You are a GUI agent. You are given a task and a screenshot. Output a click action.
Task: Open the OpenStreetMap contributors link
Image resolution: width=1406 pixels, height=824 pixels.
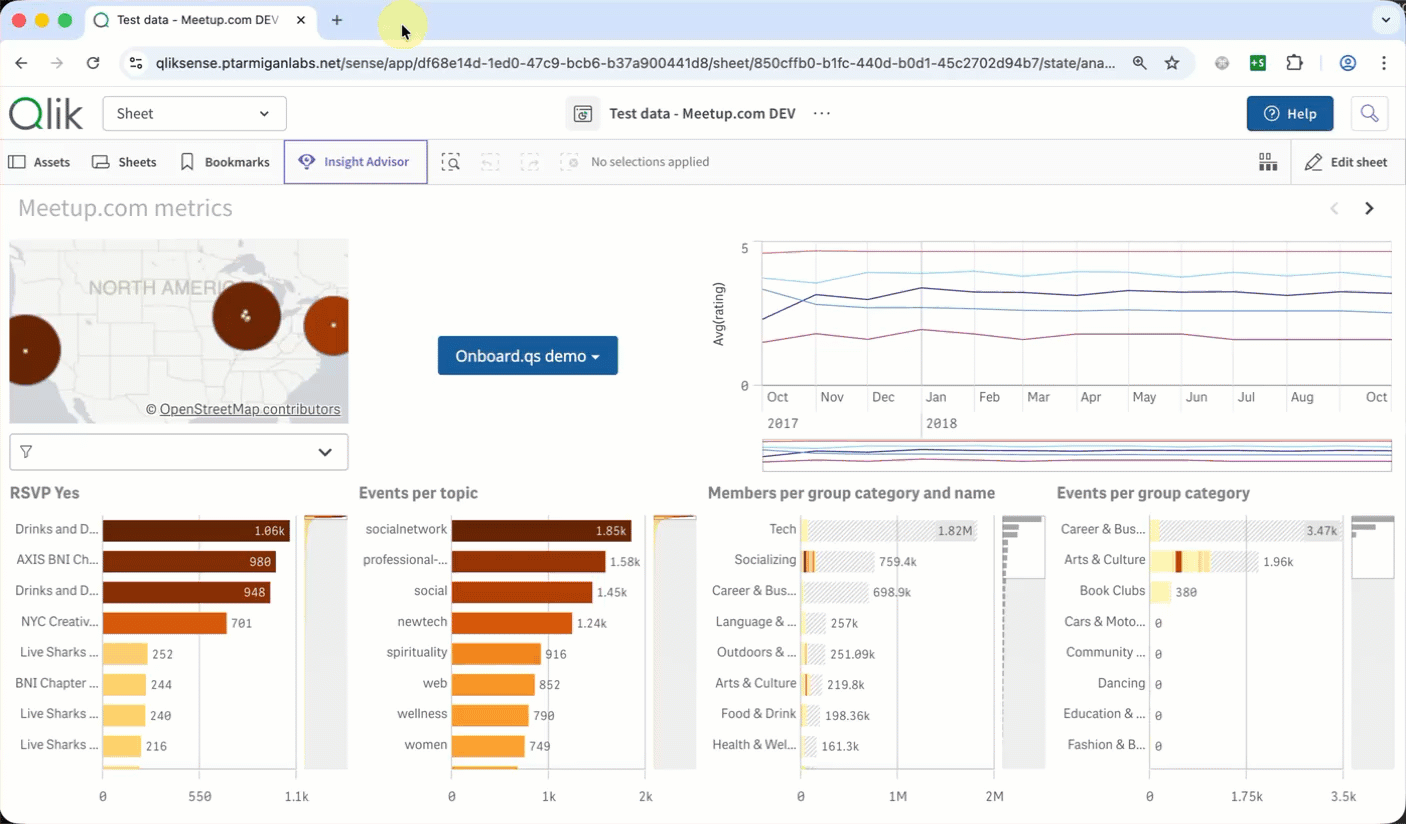(249, 409)
